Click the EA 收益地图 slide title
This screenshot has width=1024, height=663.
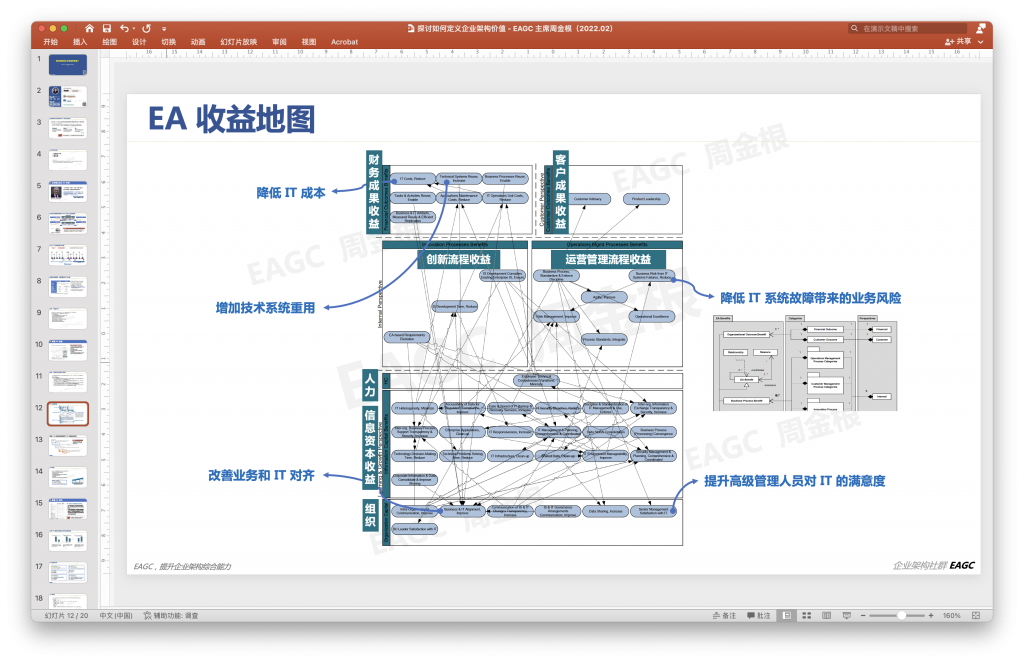click(232, 119)
